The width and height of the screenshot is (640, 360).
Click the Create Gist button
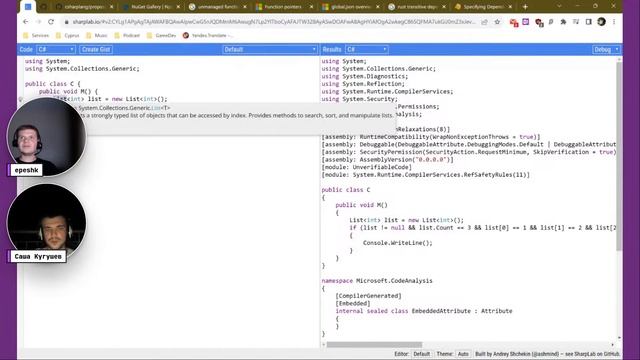click(96, 49)
